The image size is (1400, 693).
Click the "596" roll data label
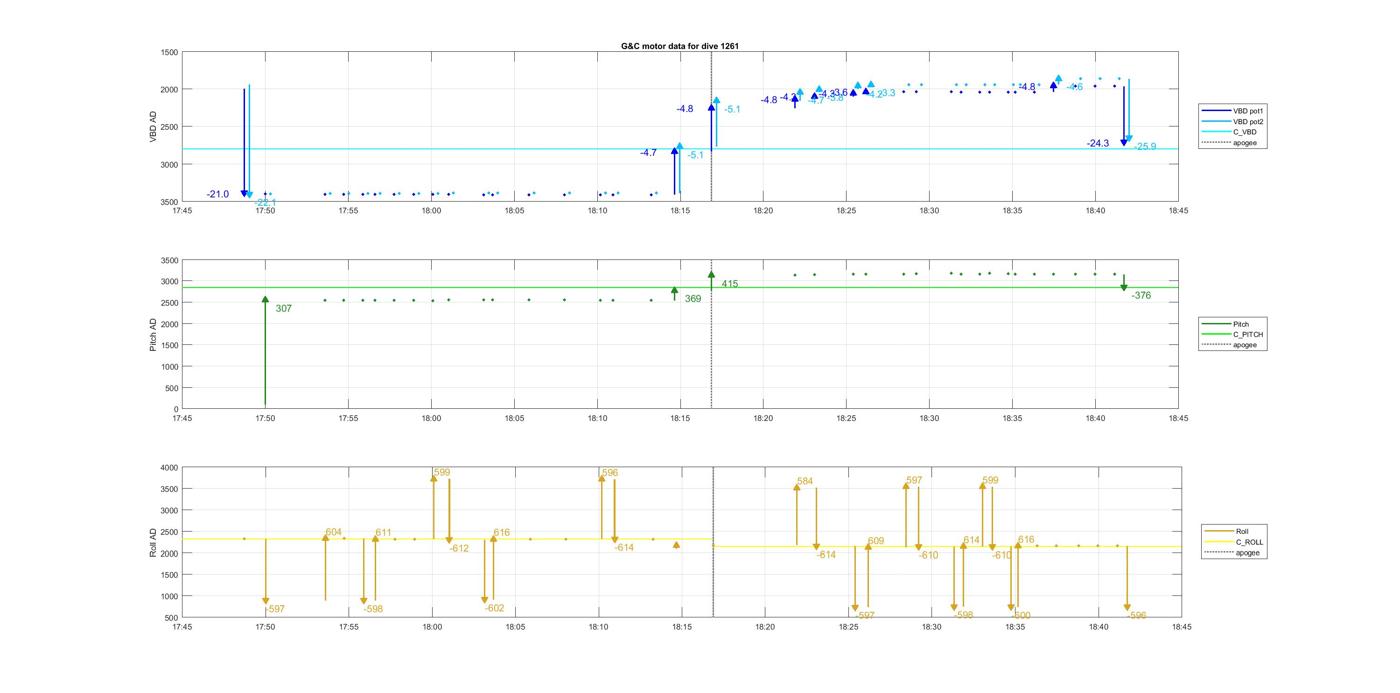click(610, 473)
